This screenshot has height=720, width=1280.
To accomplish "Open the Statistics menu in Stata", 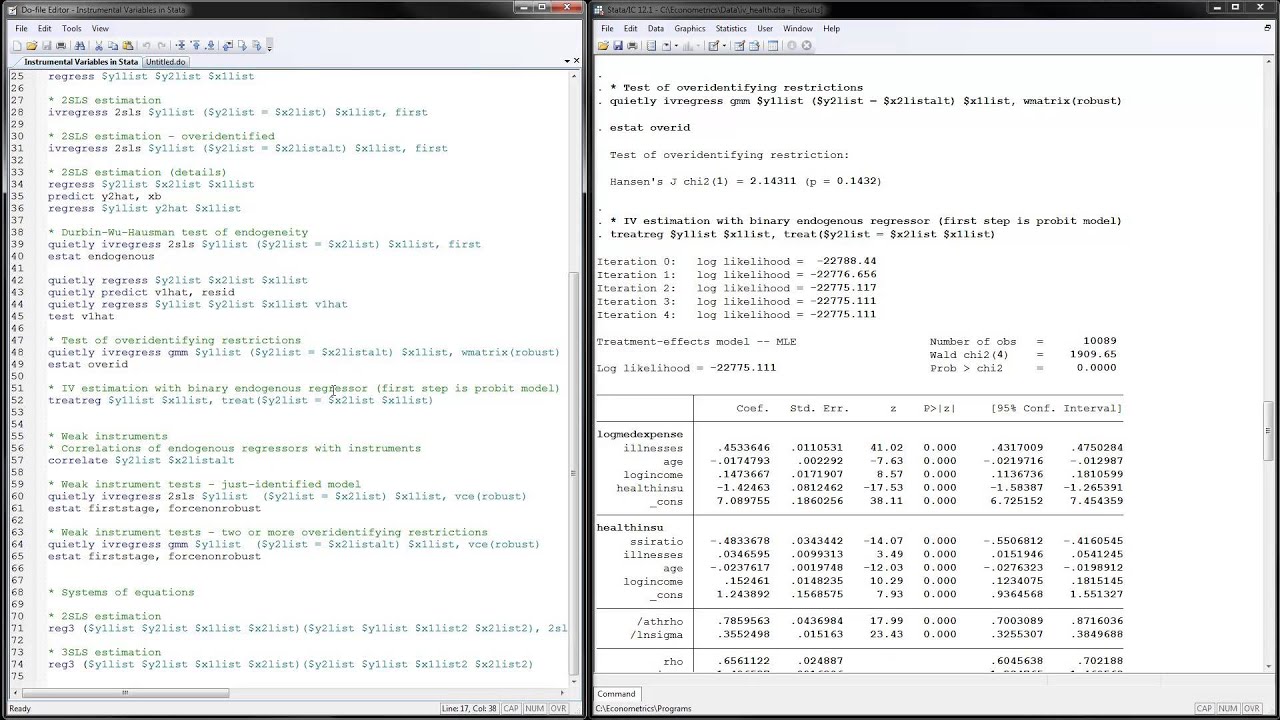I will (731, 28).
